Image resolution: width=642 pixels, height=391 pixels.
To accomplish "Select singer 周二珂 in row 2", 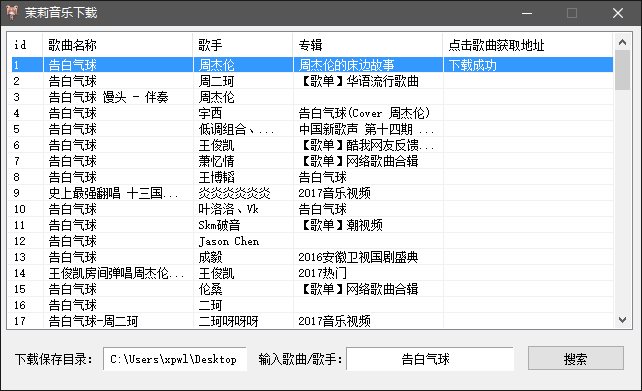I will pyautogui.click(x=217, y=81).
